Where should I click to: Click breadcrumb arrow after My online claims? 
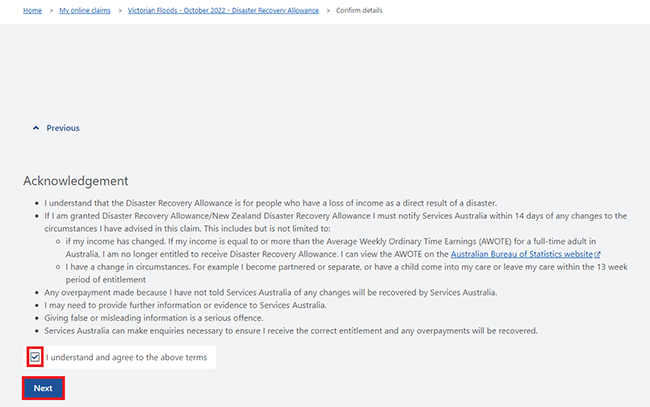coord(120,10)
